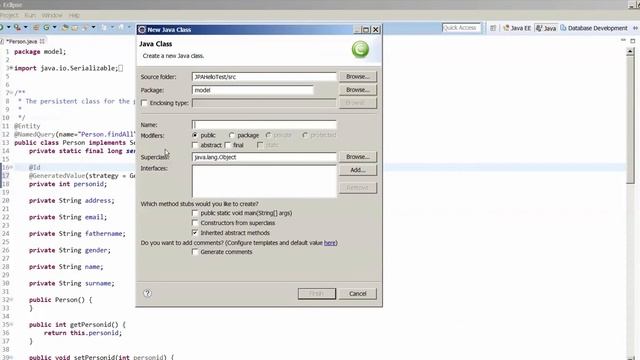Click the Add... interfaces button
Viewport: 640px width, 360px height.
click(358, 170)
